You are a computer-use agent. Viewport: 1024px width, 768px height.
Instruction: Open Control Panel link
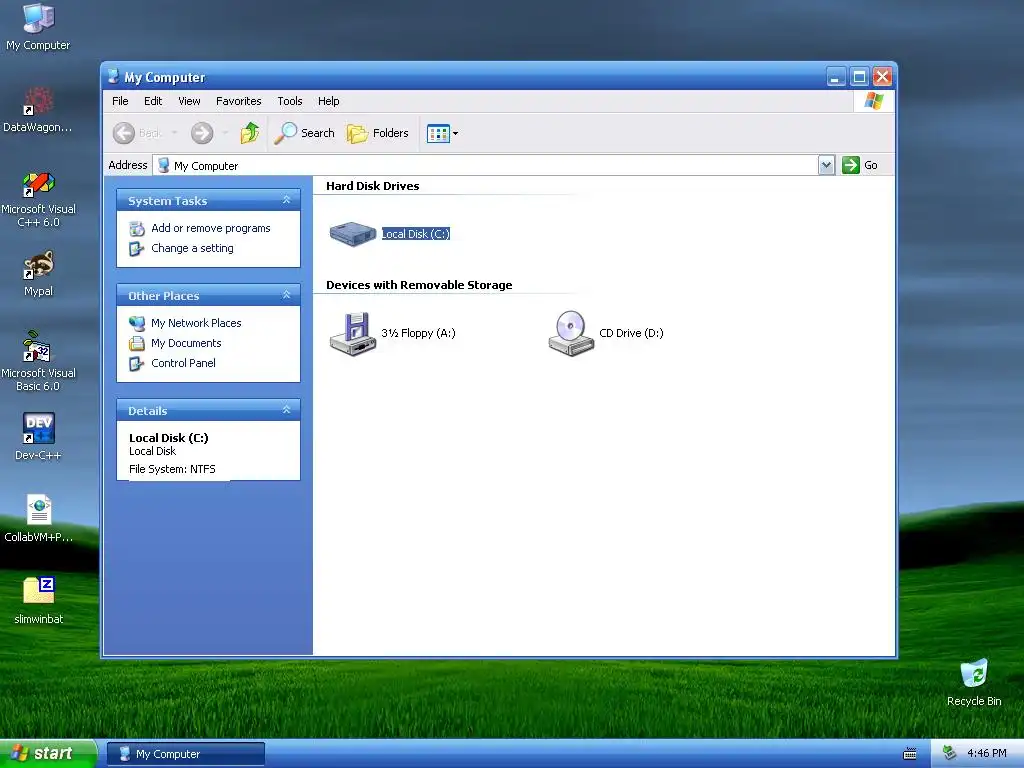pos(183,363)
